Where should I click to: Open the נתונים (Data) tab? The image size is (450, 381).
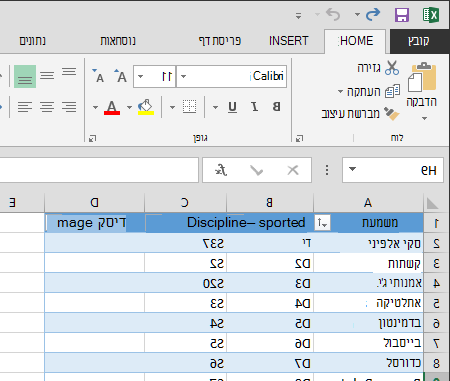[x=33, y=41]
